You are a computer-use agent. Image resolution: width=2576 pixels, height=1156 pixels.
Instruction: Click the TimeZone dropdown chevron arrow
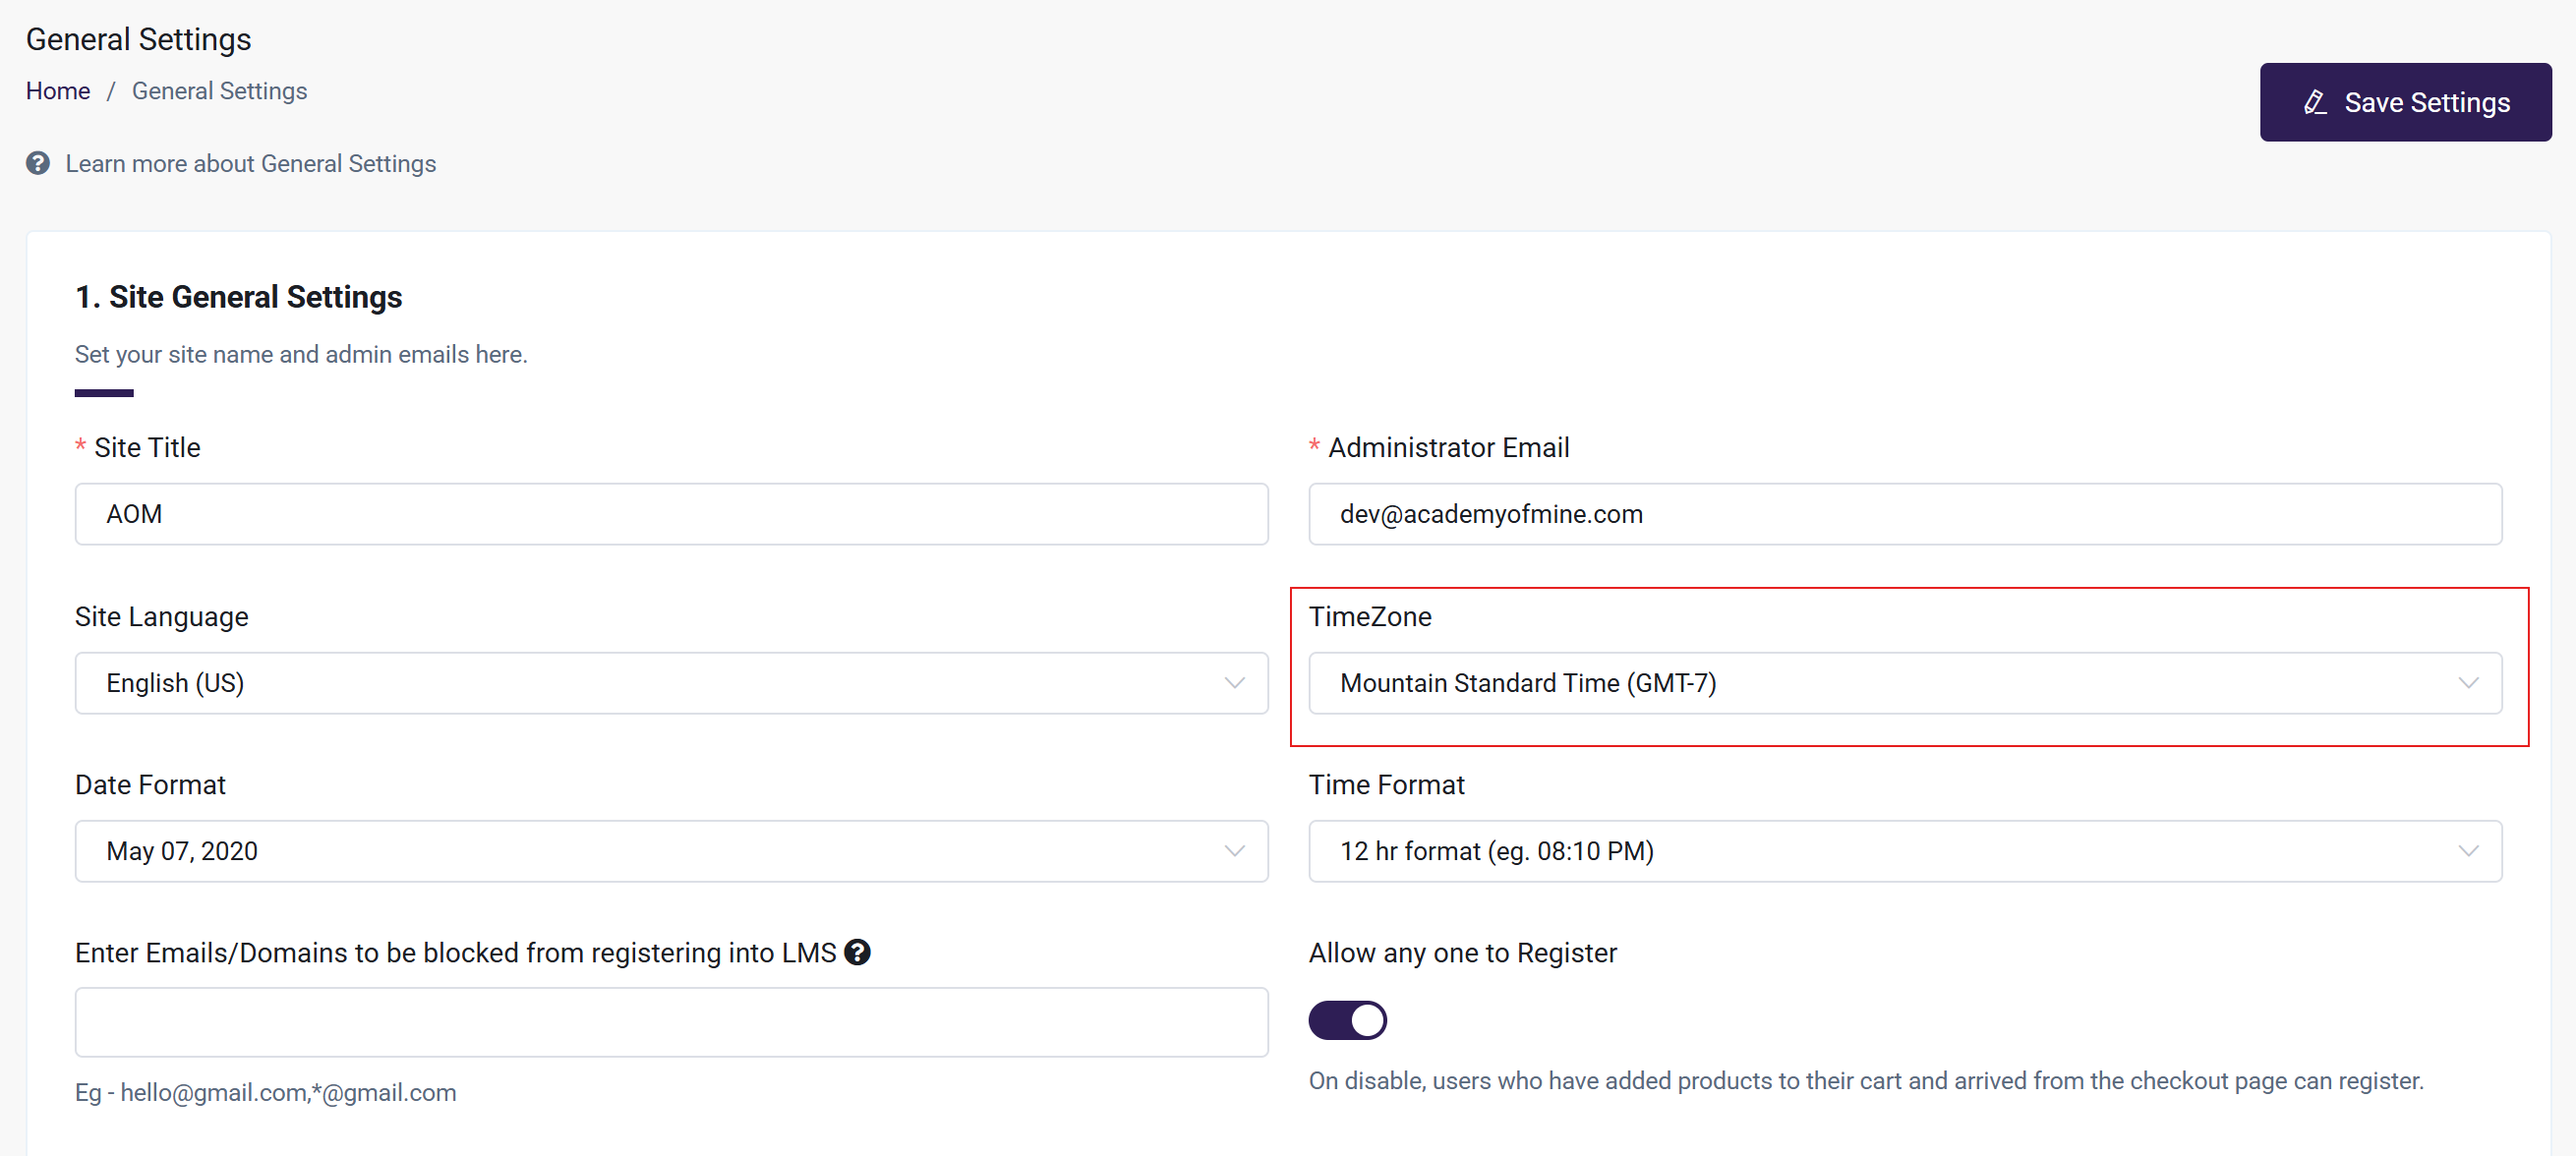[x=2468, y=683]
